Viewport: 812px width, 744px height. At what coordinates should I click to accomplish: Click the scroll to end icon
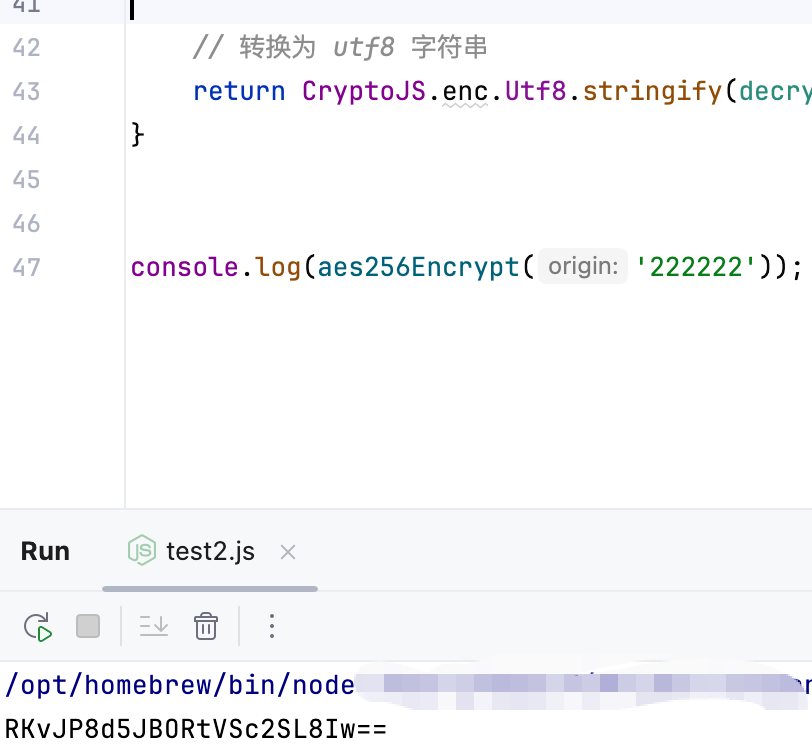tap(154, 627)
